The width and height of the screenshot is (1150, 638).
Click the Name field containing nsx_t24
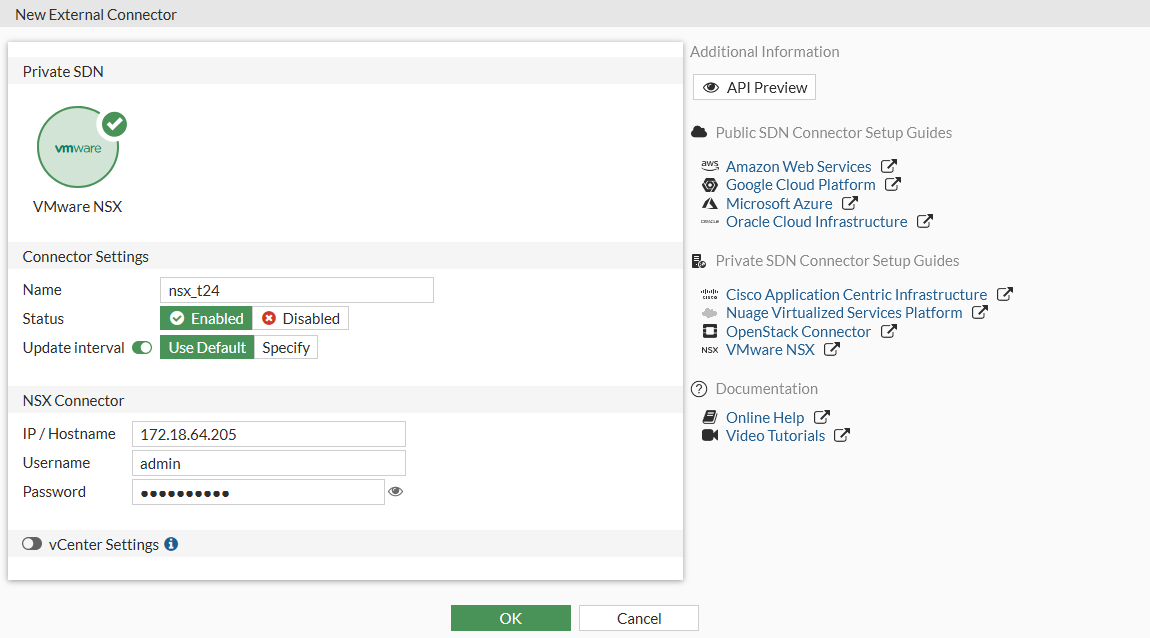(296, 290)
